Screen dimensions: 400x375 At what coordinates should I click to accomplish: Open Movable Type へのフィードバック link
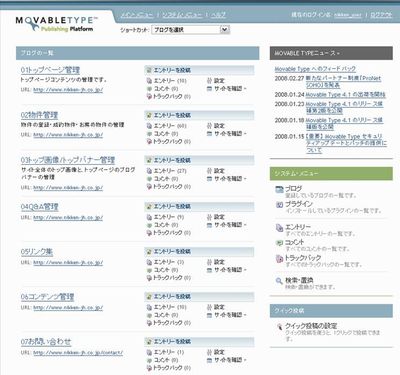[x=315, y=69]
